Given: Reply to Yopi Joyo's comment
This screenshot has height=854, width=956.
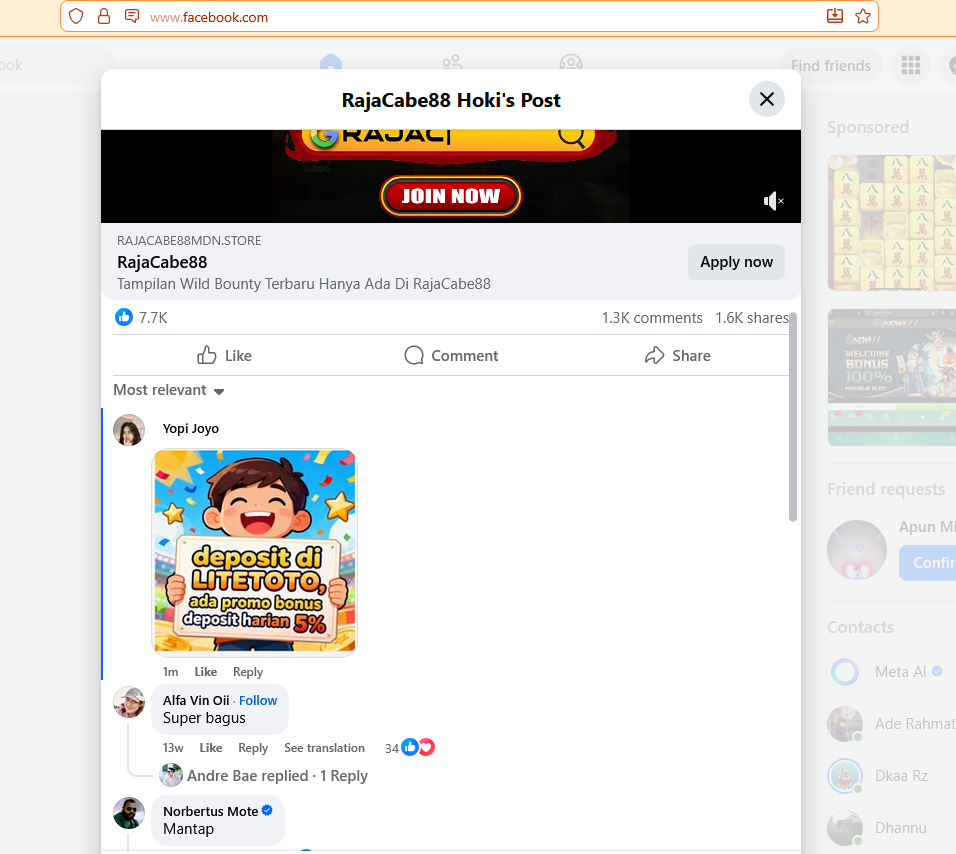Looking at the screenshot, I should click(x=248, y=672).
